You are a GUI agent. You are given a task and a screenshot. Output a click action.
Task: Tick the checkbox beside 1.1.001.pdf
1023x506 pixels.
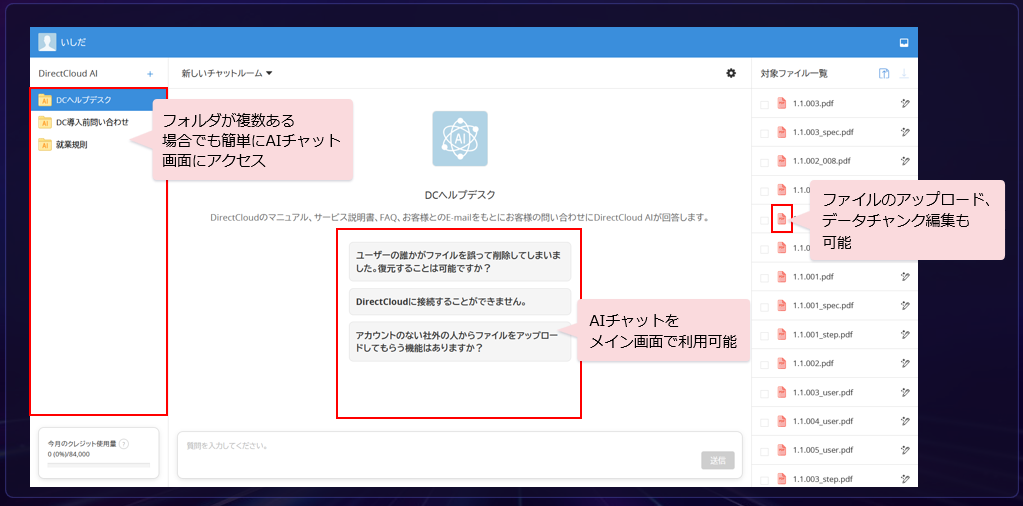click(x=765, y=277)
